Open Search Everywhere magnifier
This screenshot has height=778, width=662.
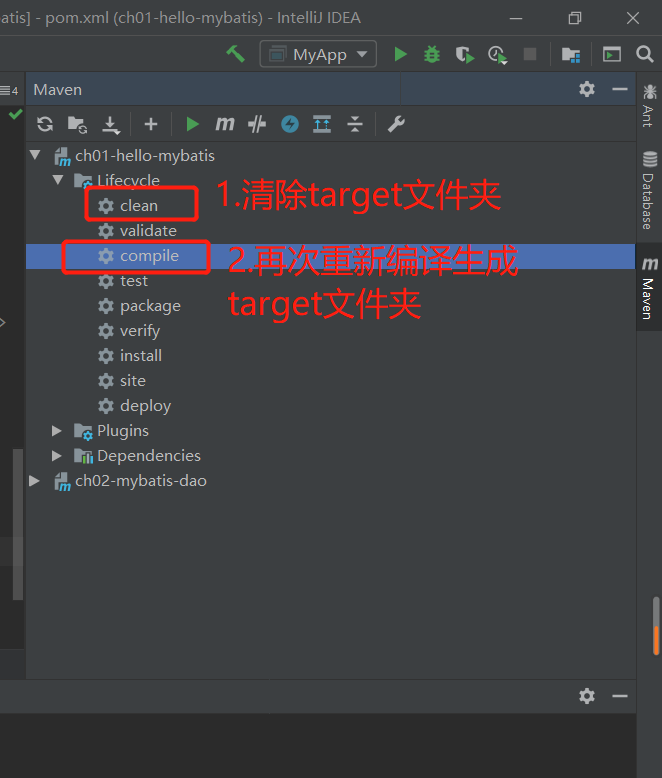[x=645, y=54]
